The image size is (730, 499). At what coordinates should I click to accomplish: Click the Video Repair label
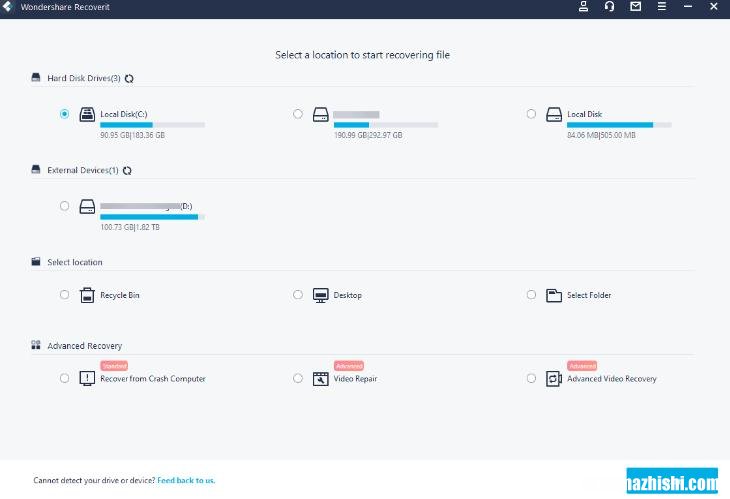click(x=355, y=379)
